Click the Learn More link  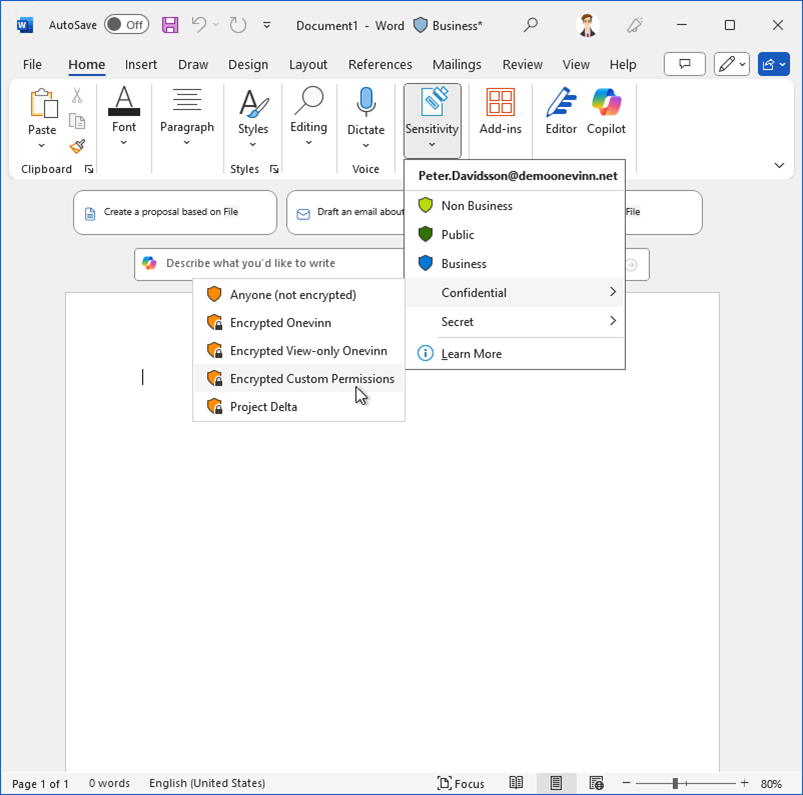471,354
